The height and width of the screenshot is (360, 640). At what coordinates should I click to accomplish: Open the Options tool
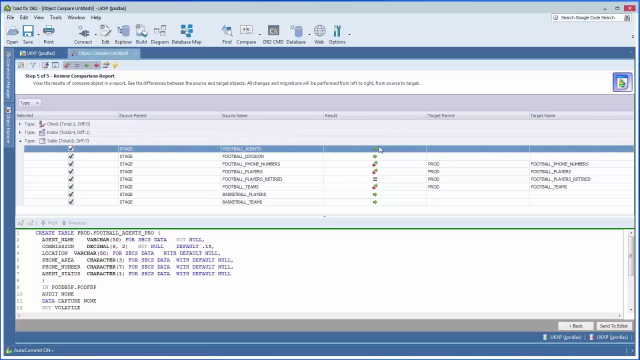(x=337, y=34)
